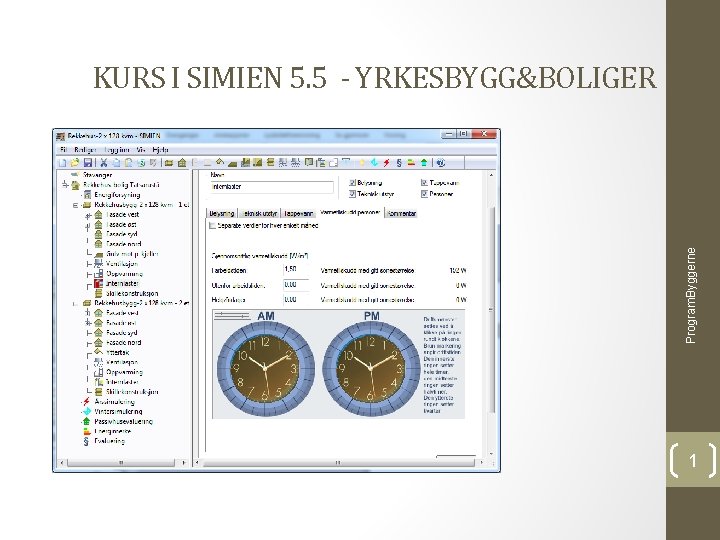Click the colored bars icon beside Energimerke
720x540 pixels.
coord(86,431)
